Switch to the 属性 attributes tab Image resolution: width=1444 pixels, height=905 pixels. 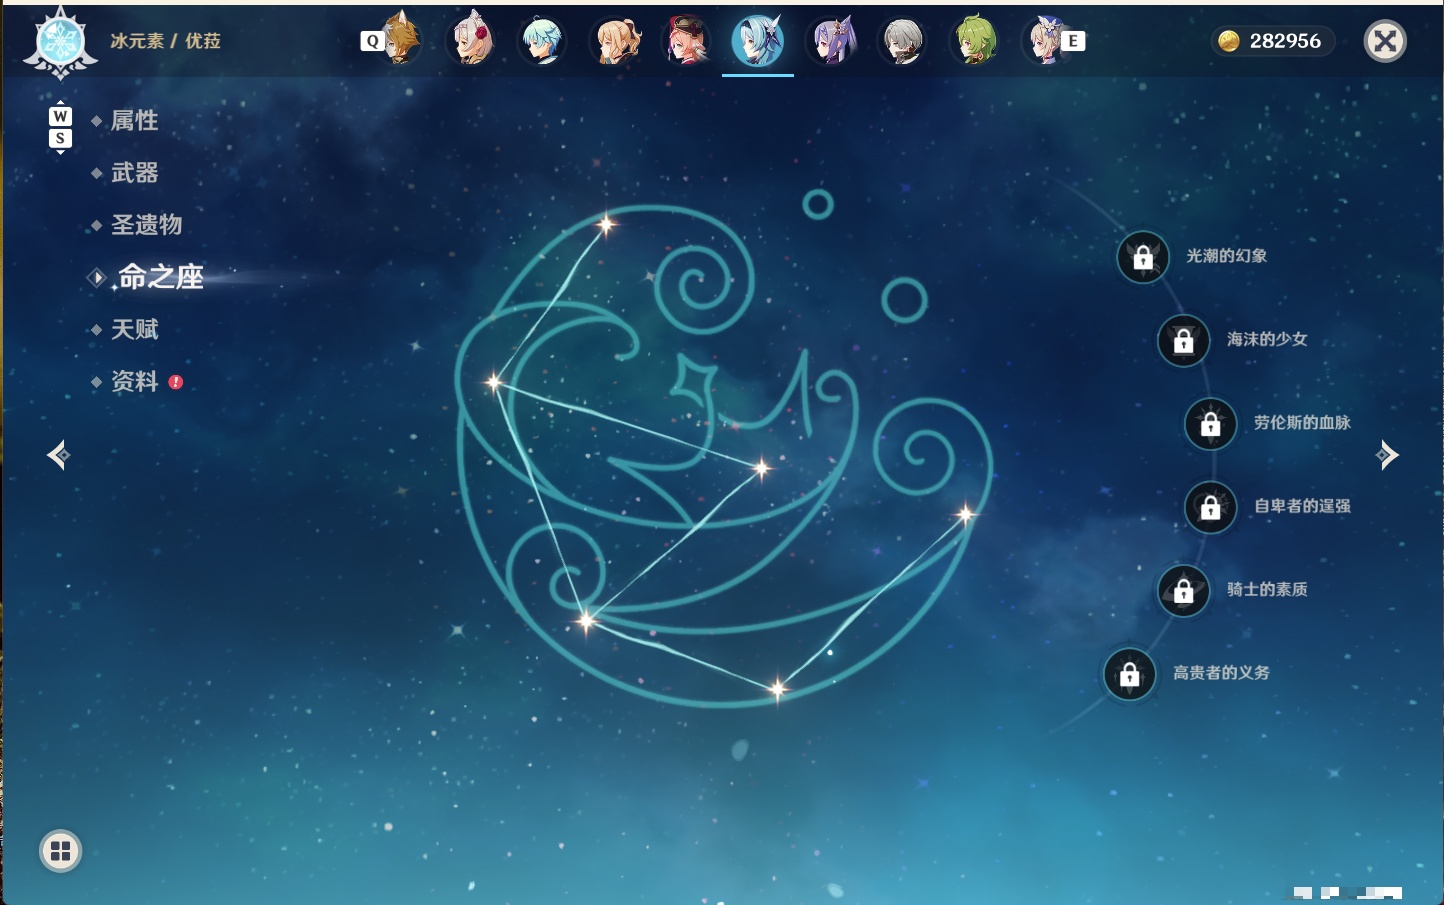click(x=134, y=121)
